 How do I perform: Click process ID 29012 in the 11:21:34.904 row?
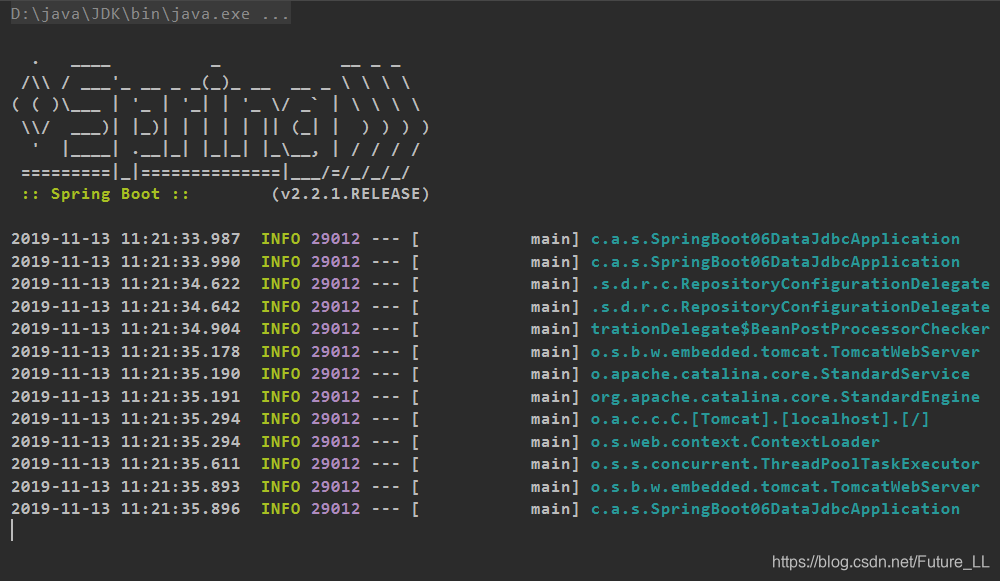[x=335, y=329]
